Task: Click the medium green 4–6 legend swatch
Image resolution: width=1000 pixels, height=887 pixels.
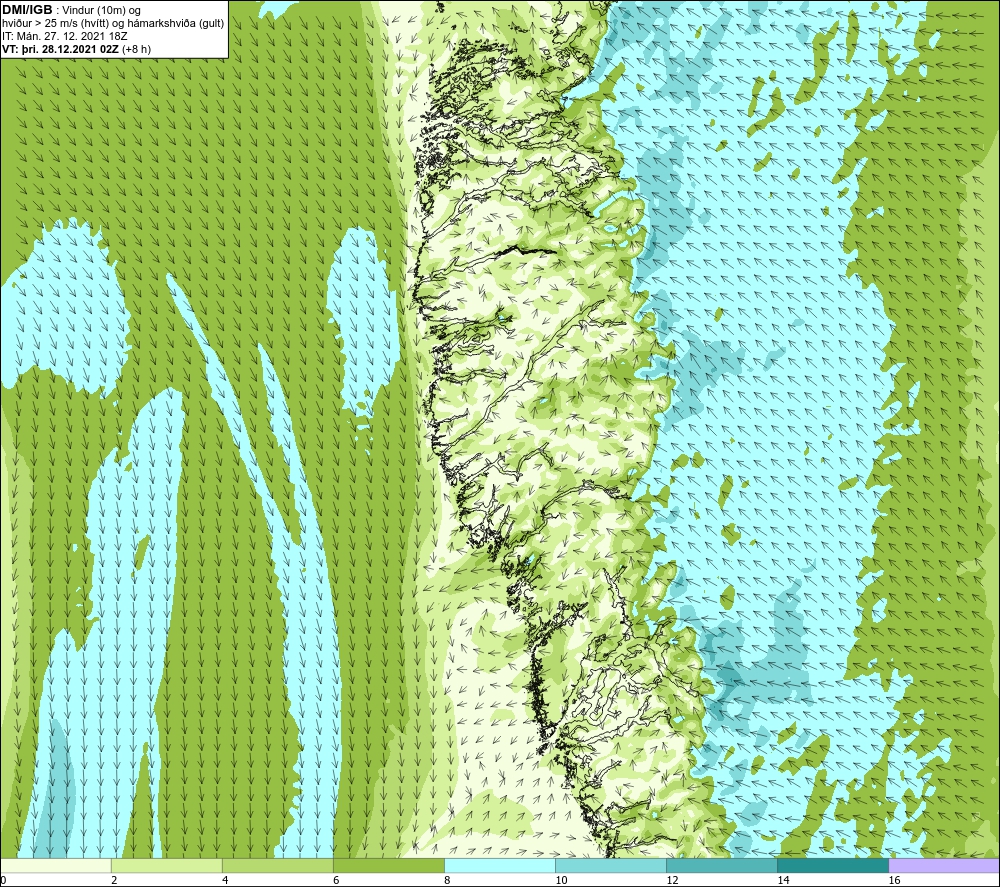Action: (x=277, y=866)
